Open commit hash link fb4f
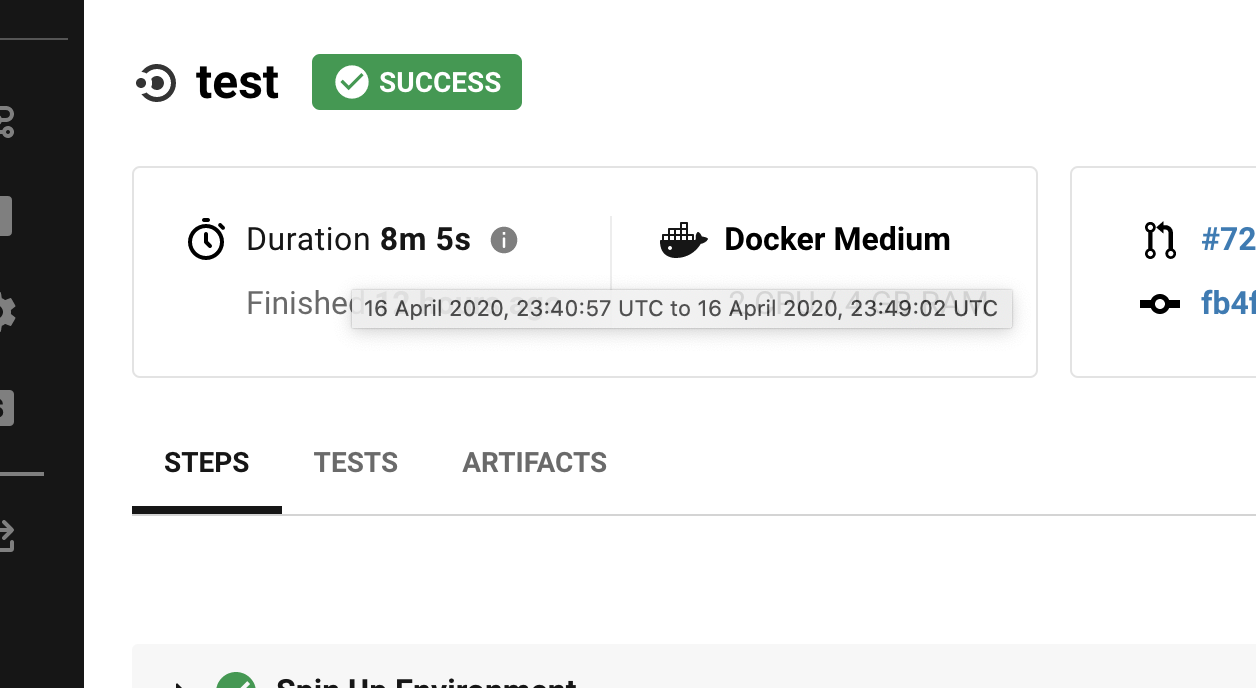1256x688 pixels. tap(1228, 303)
